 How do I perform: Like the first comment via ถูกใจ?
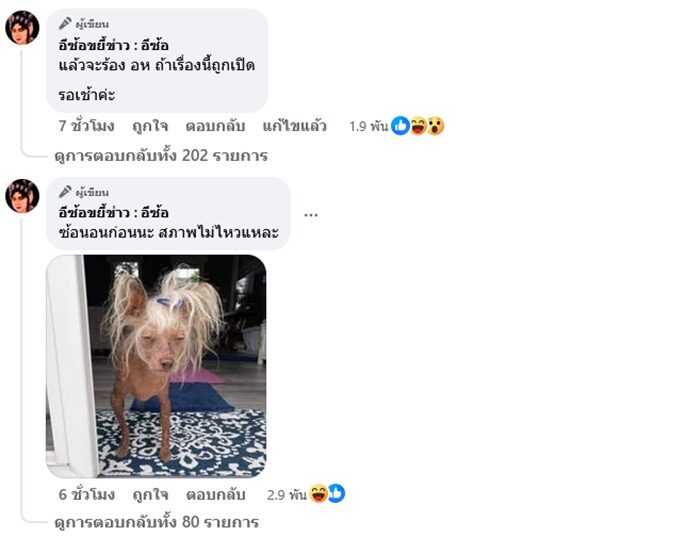click(x=150, y=126)
